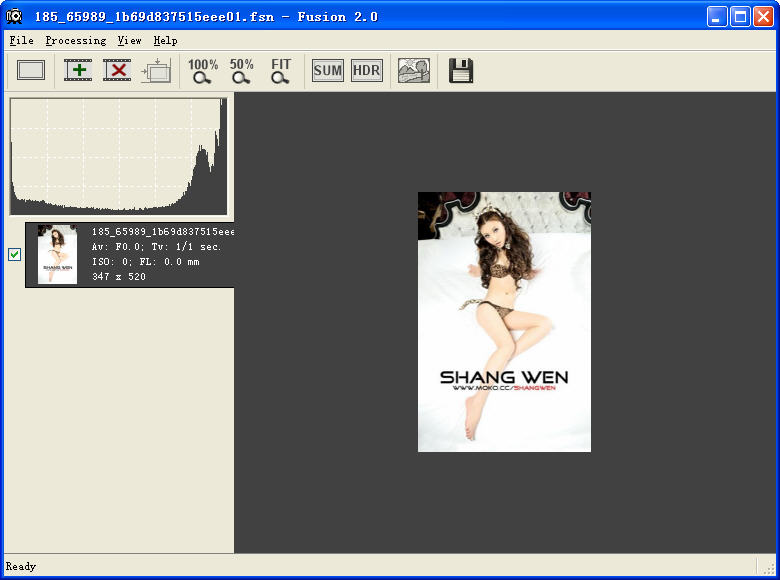Screen dimensions: 780x580
Task: Set zoom to 50% magnifier icon
Action: [x=241, y=70]
